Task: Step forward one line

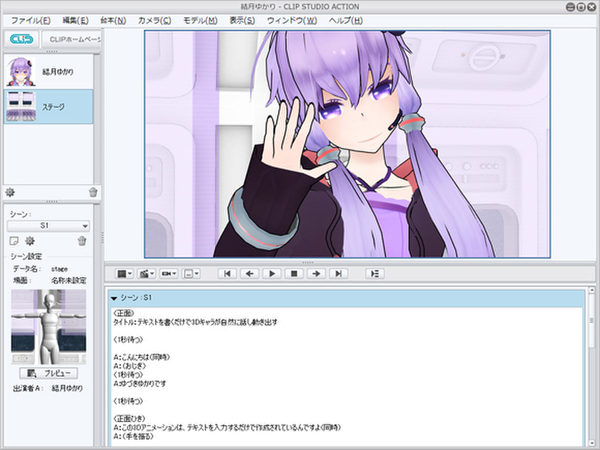Action: [x=316, y=274]
